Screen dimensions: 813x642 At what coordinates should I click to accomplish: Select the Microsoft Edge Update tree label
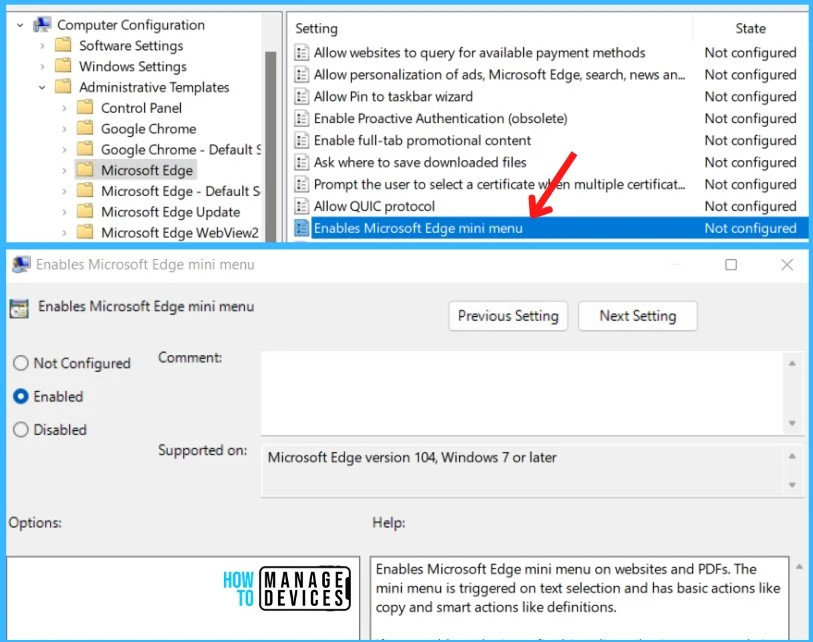[x=171, y=212]
